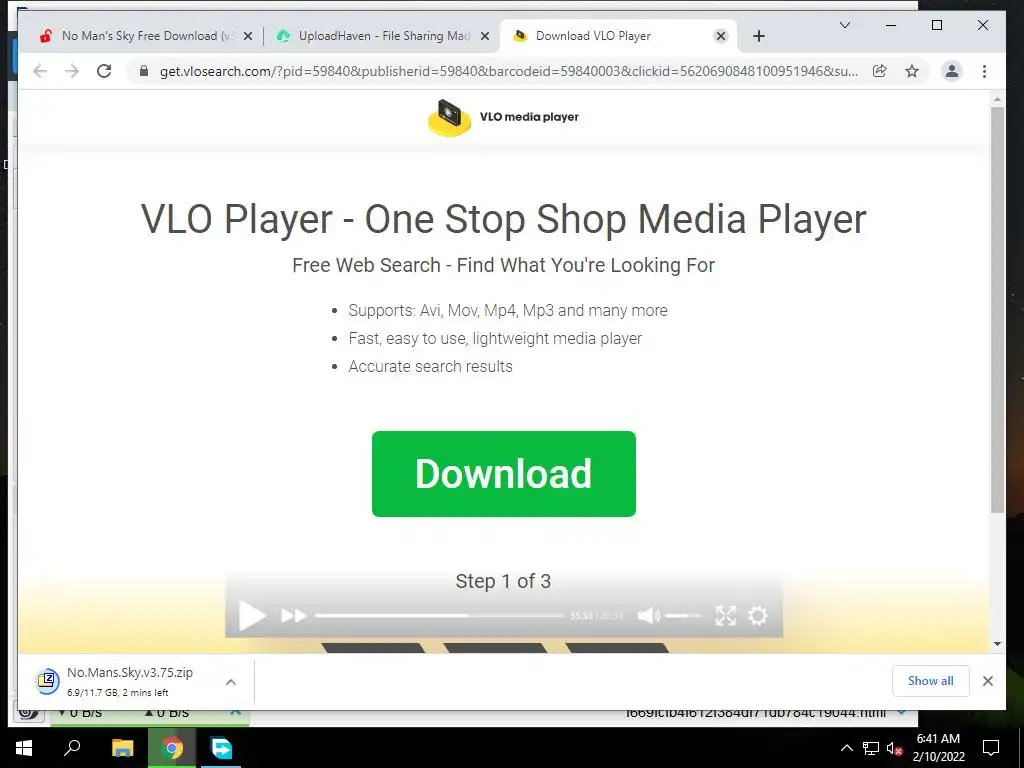1024x768 pixels.
Task: Open Windows taskbar search
Action: [x=72, y=748]
